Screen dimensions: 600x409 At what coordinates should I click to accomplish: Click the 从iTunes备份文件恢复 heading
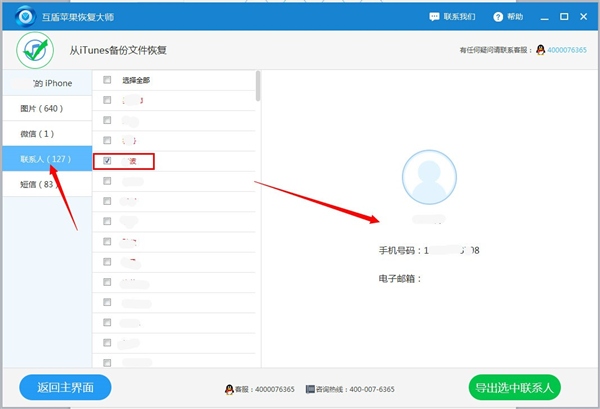(x=118, y=50)
